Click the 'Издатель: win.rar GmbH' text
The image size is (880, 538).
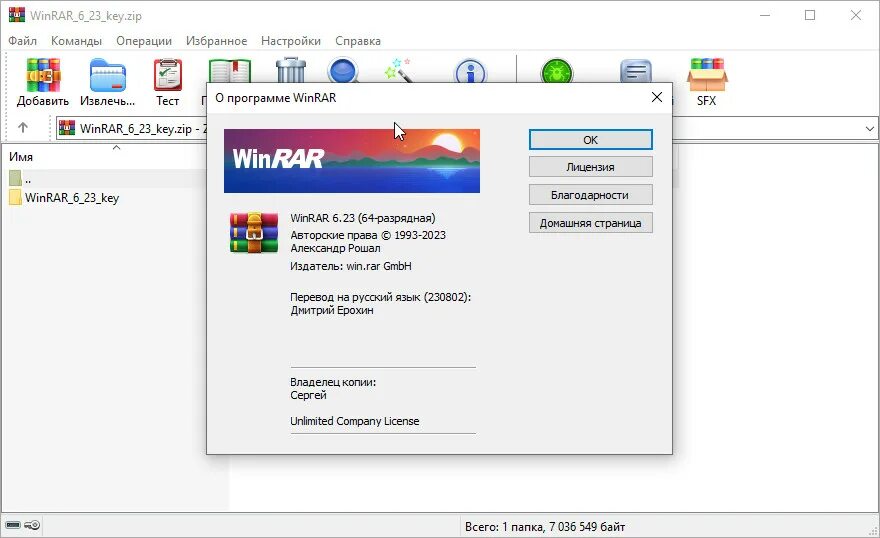(x=351, y=266)
